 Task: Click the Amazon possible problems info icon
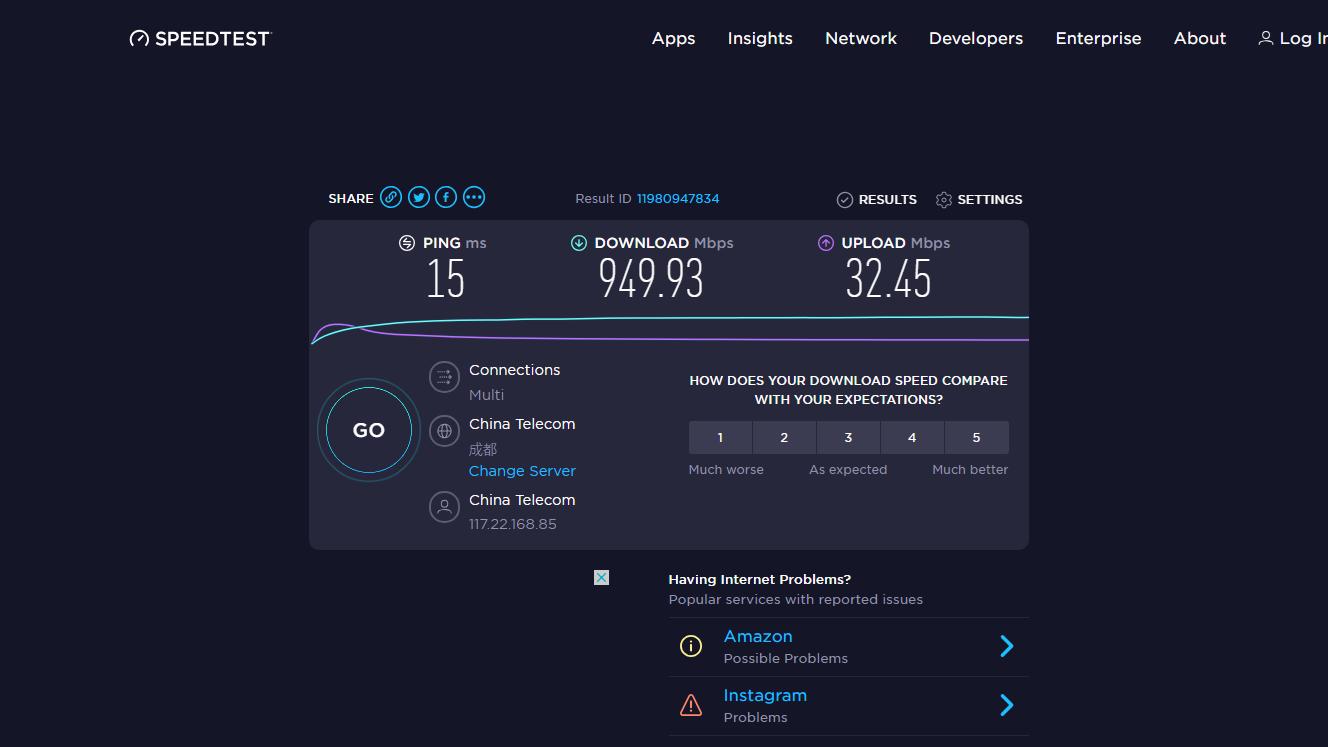tap(691, 646)
